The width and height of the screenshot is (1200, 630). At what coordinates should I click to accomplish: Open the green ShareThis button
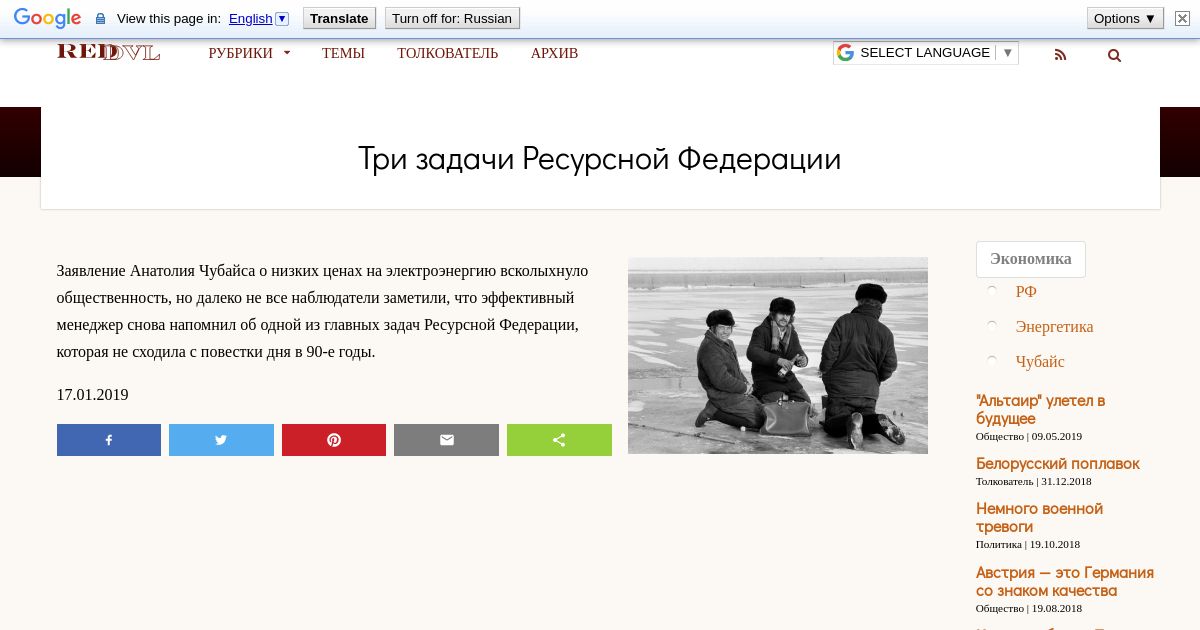559,440
